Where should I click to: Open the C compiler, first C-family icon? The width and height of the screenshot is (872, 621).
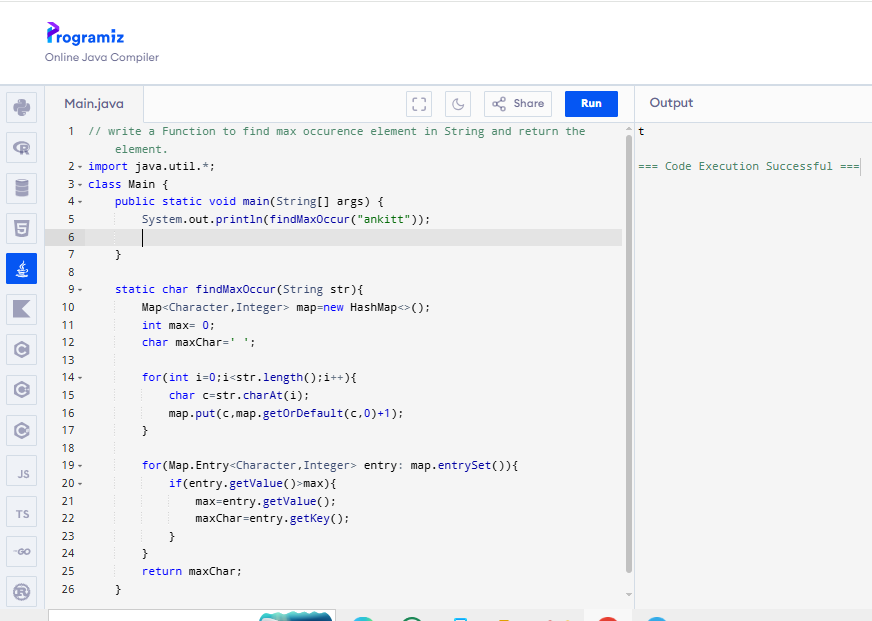(22, 350)
